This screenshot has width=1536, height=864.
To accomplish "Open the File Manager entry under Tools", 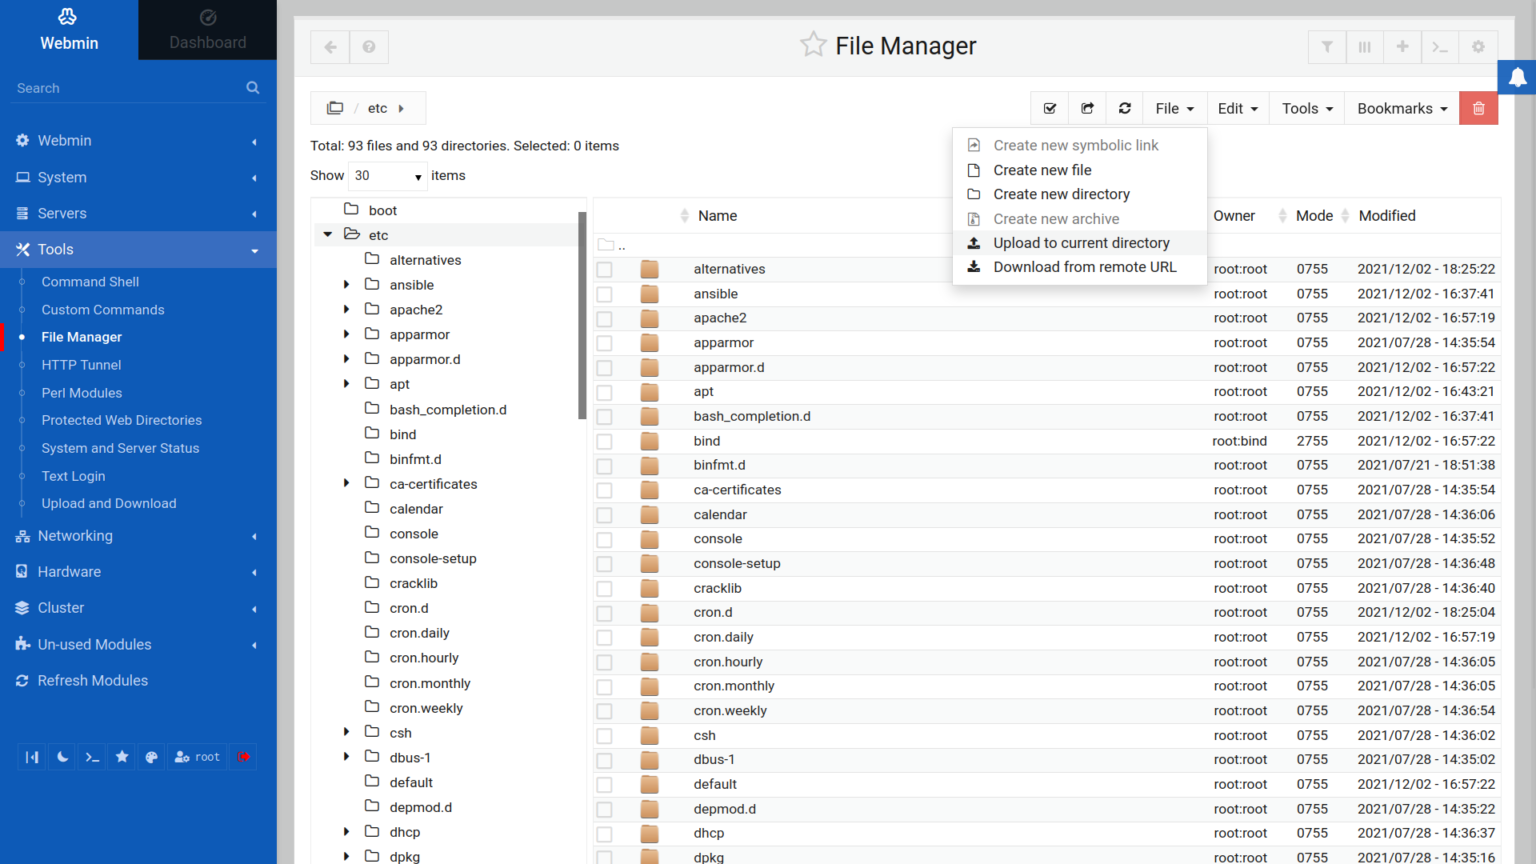I will [81, 337].
